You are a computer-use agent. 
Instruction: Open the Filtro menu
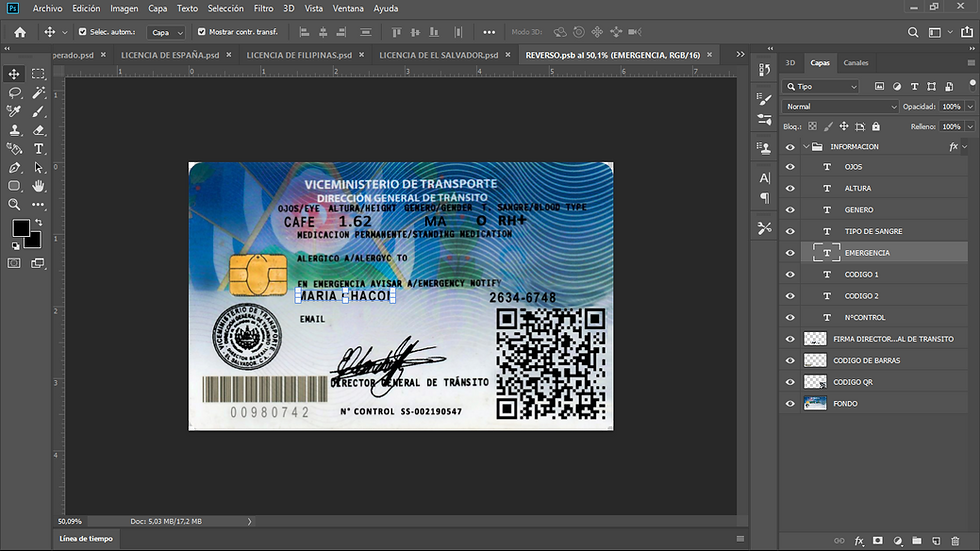(263, 9)
